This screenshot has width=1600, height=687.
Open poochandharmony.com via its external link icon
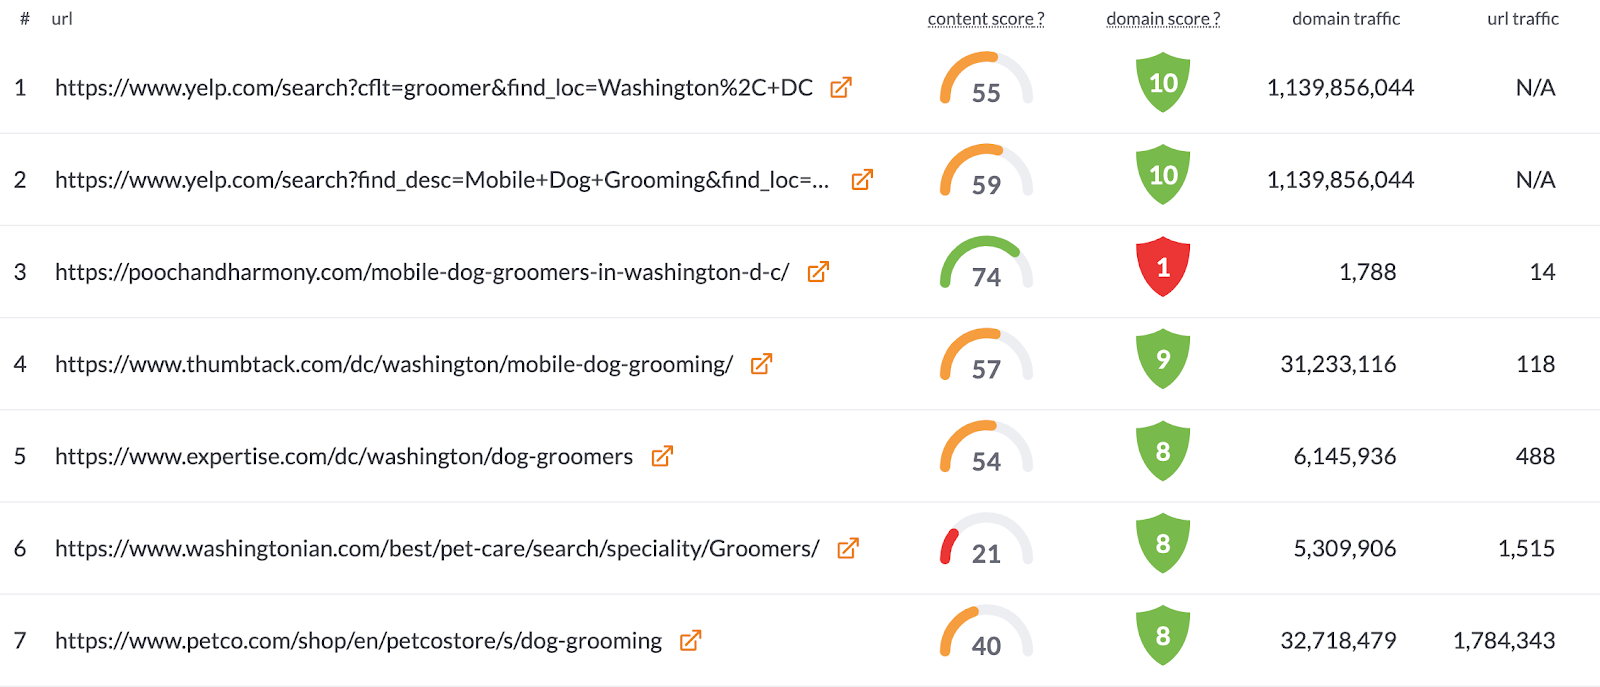[818, 271]
